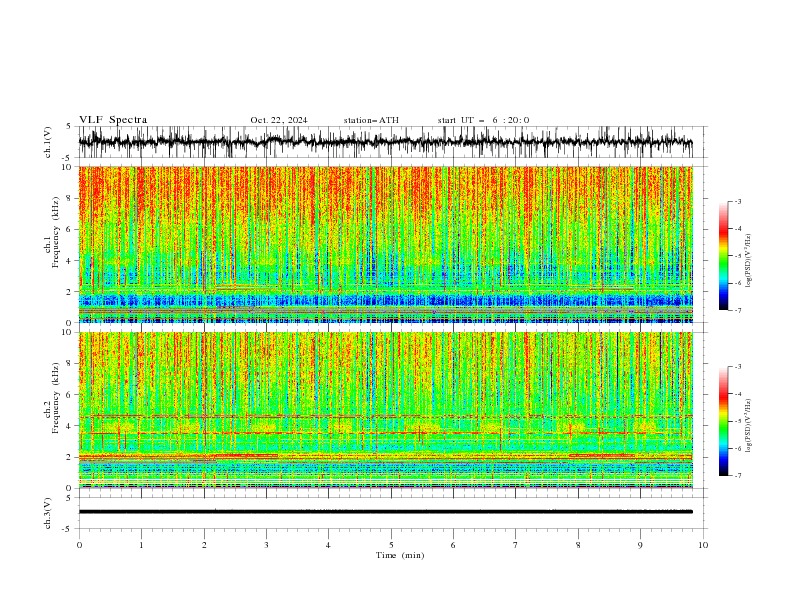
Task: Click the ch.3 flat waveform trace
Action: click(385, 512)
